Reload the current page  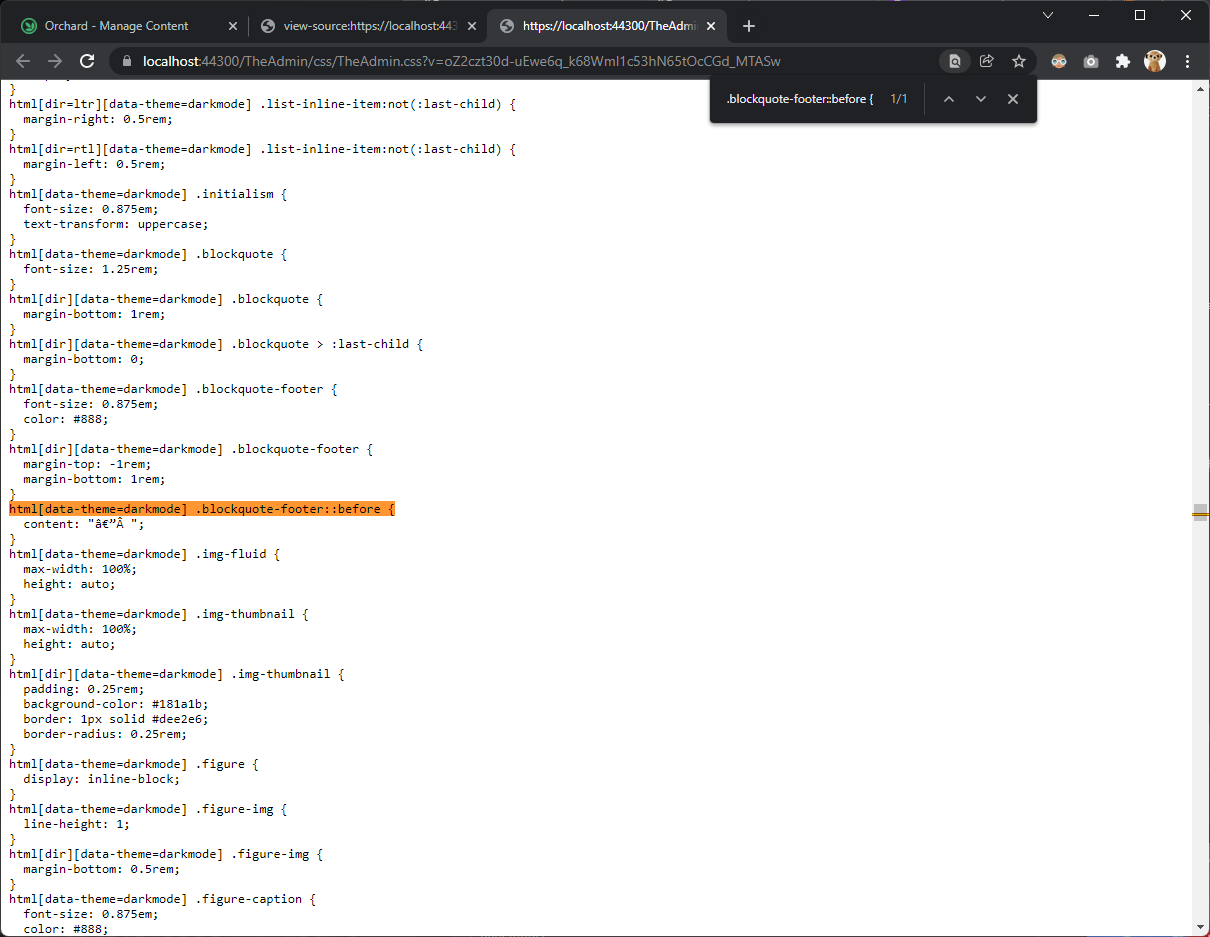tap(86, 61)
